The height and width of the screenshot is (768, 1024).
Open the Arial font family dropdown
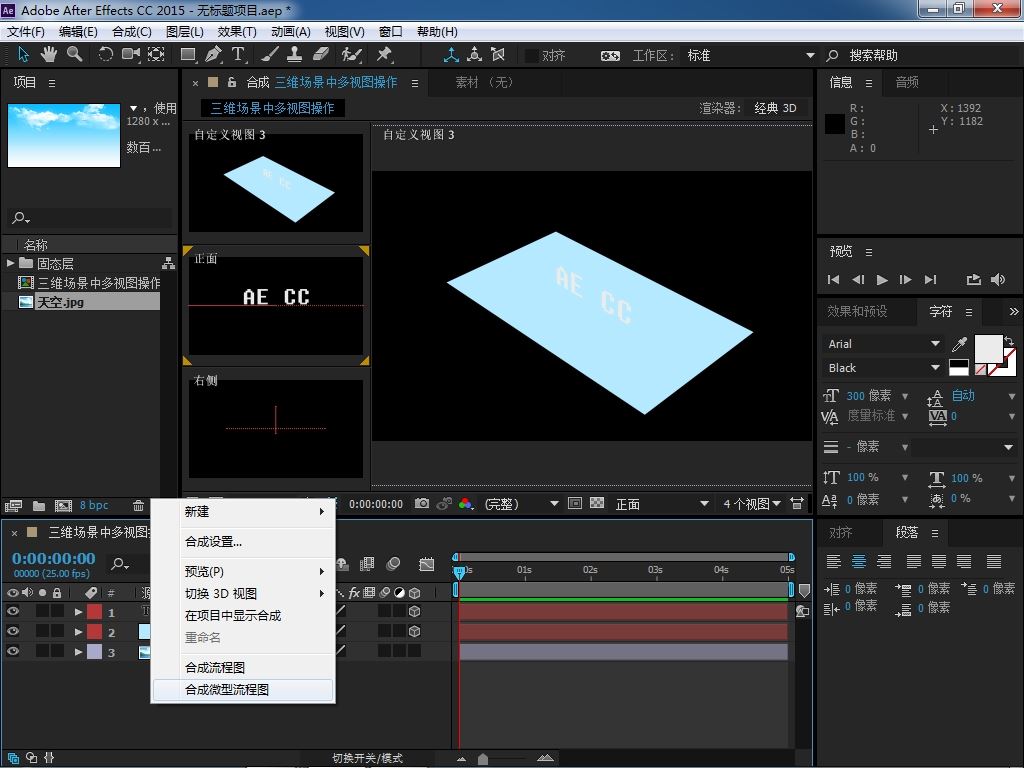pos(883,344)
